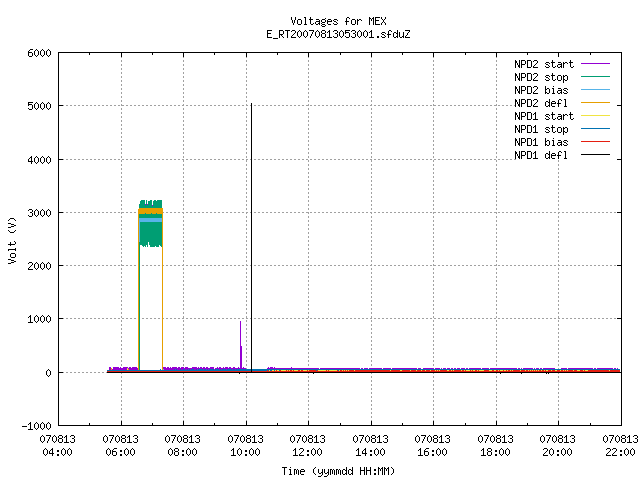Image resolution: width=640 pixels, height=480 pixels.
Task: Click the 2000 y-axis tick label
Action: (39, 266)
